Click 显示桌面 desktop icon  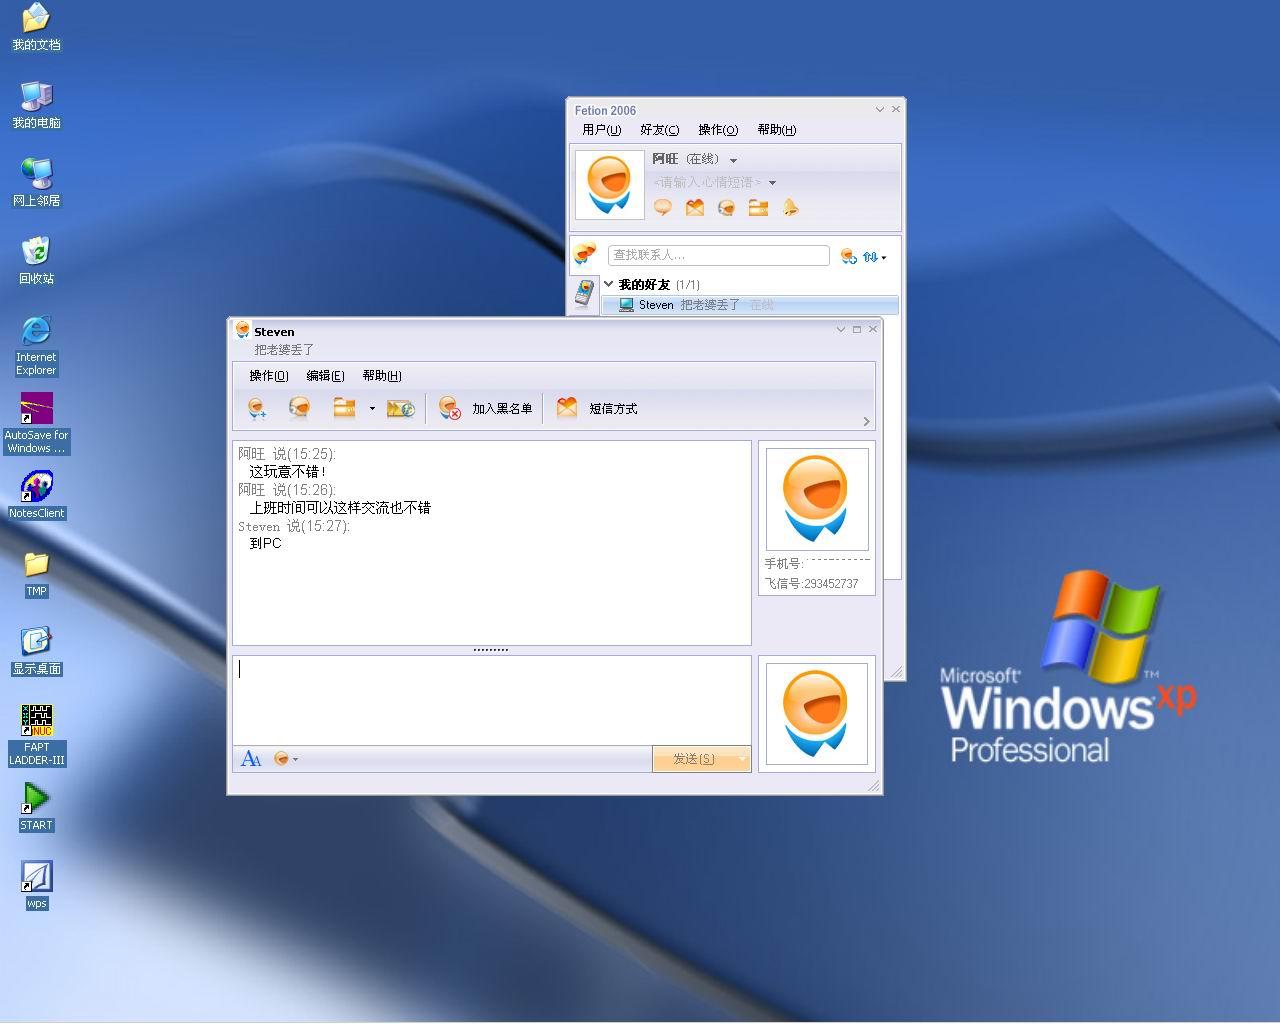(36, 651)
